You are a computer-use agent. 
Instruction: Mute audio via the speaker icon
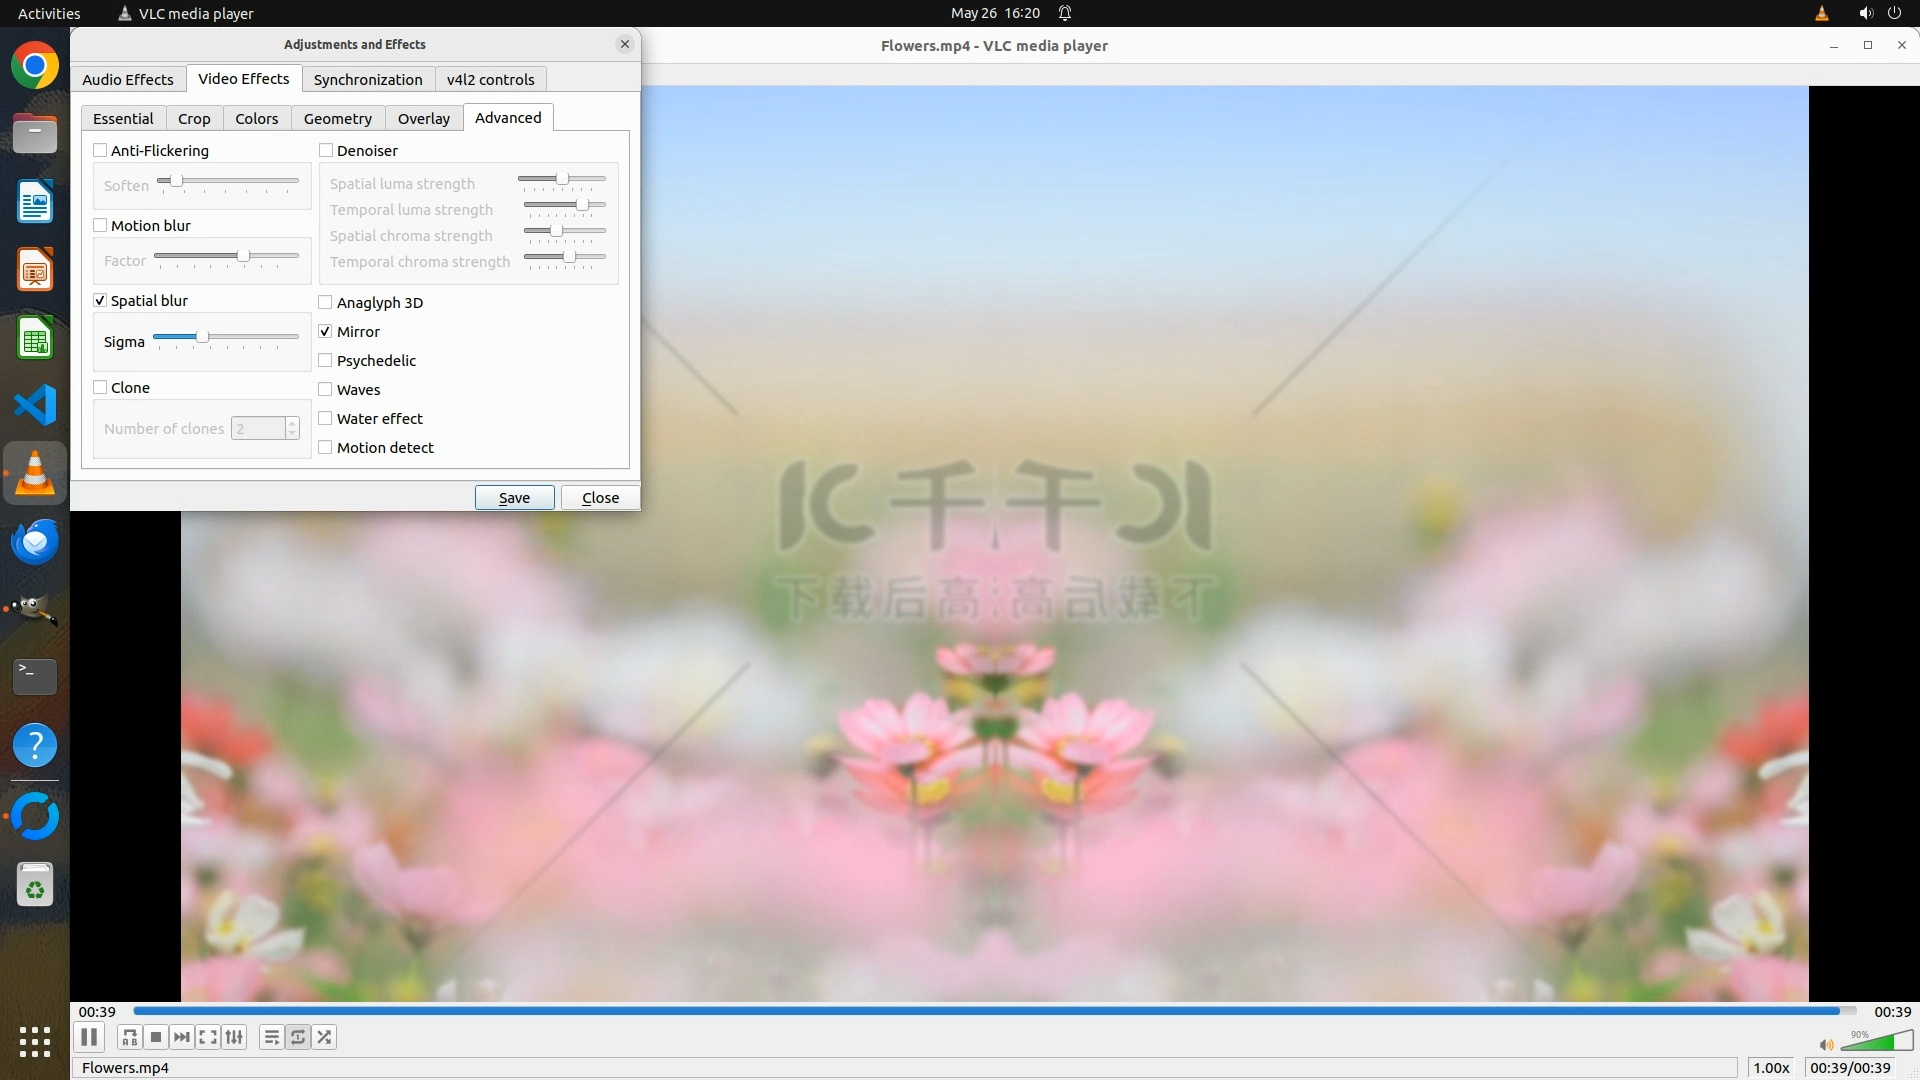point(1826,1045)
